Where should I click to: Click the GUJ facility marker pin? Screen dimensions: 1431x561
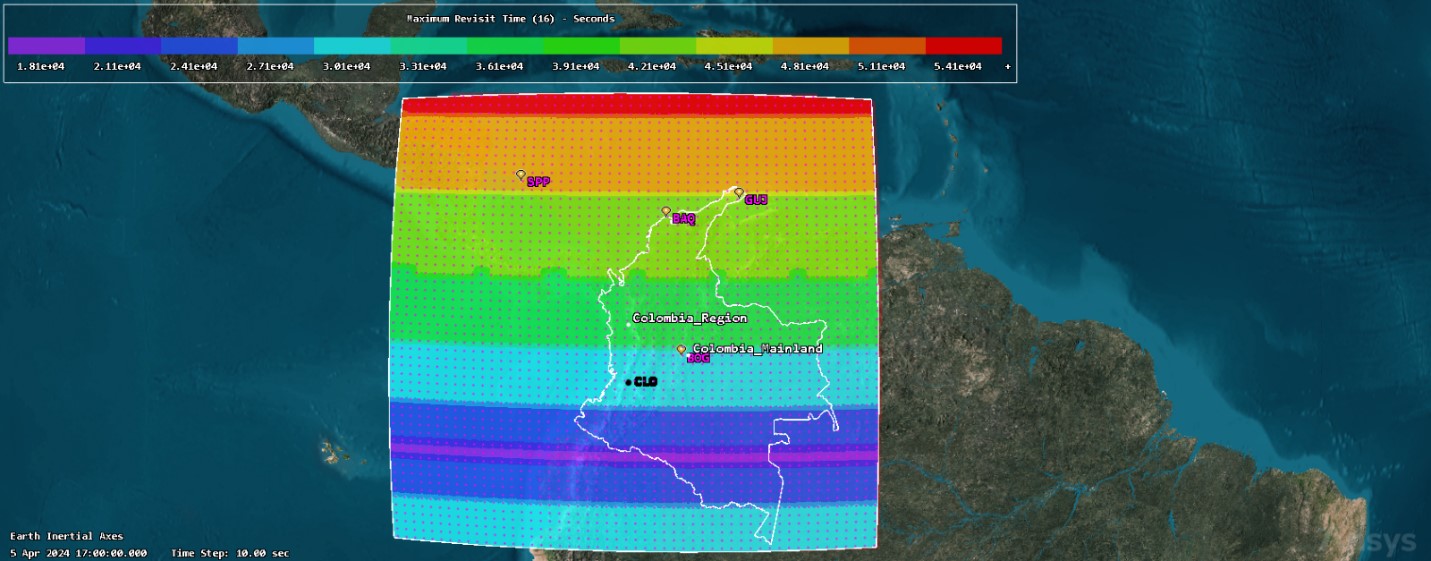(x=739, y=192)
